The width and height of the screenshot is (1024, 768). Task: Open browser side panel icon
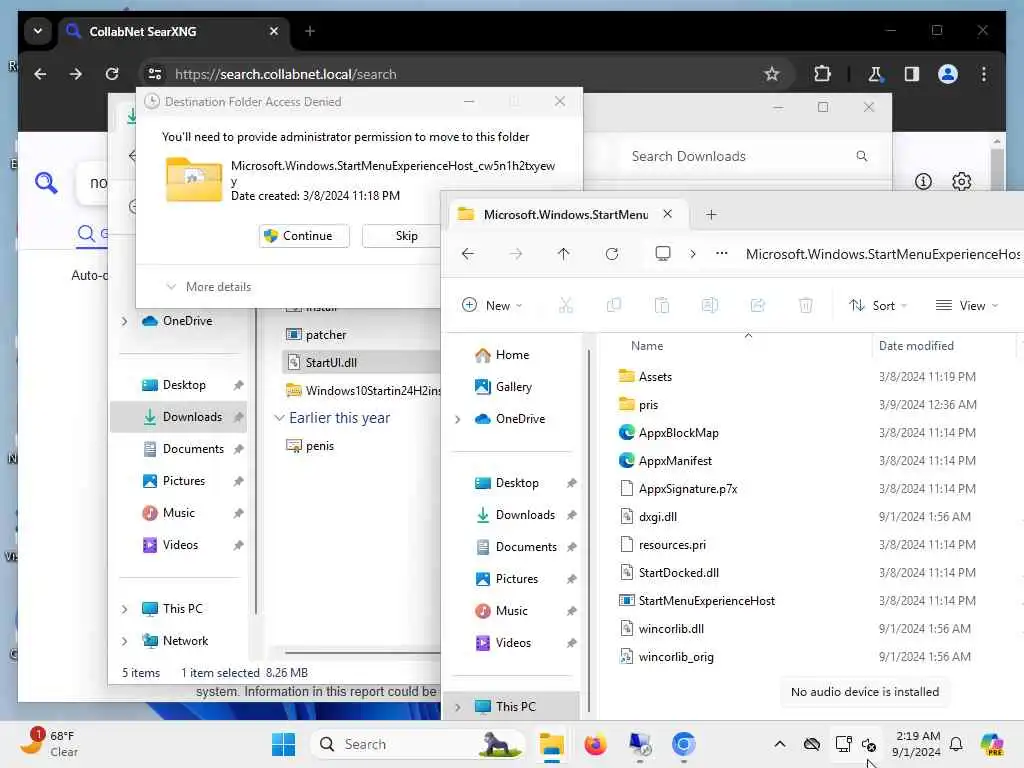tap(912, 74)
